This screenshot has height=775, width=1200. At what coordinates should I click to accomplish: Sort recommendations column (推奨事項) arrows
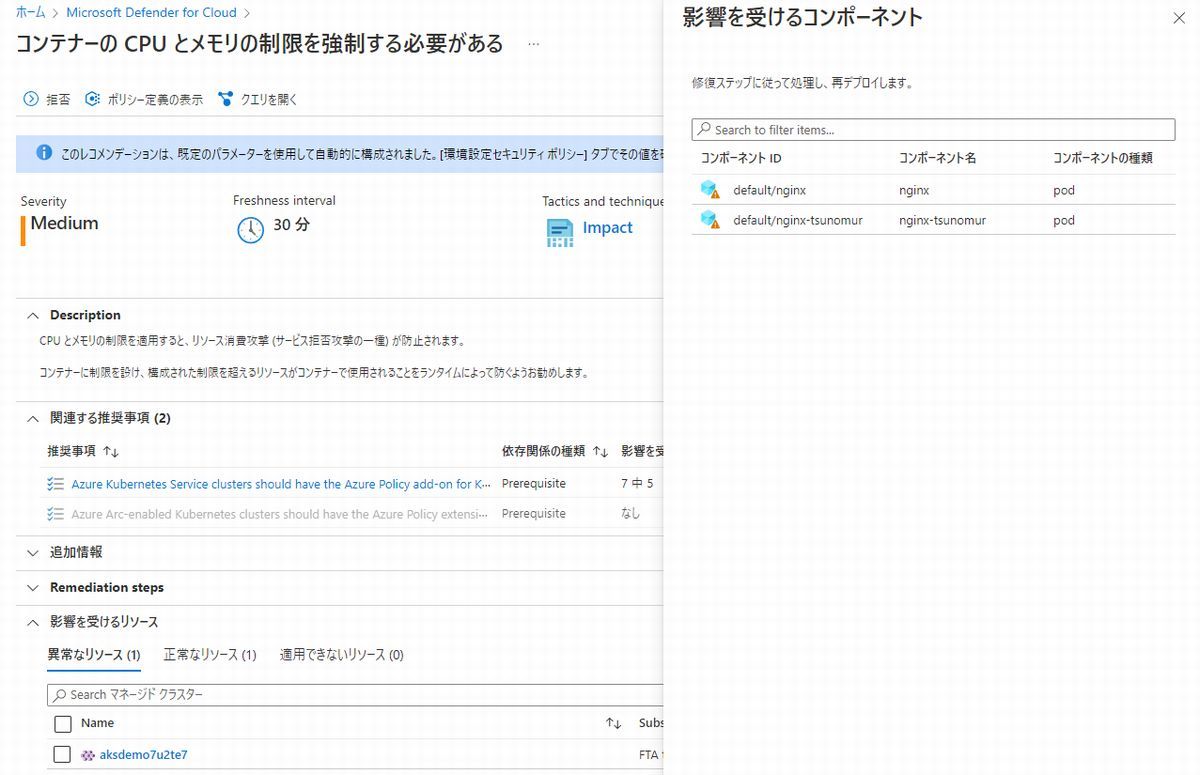pyautogui.click(x=111, y=452)
